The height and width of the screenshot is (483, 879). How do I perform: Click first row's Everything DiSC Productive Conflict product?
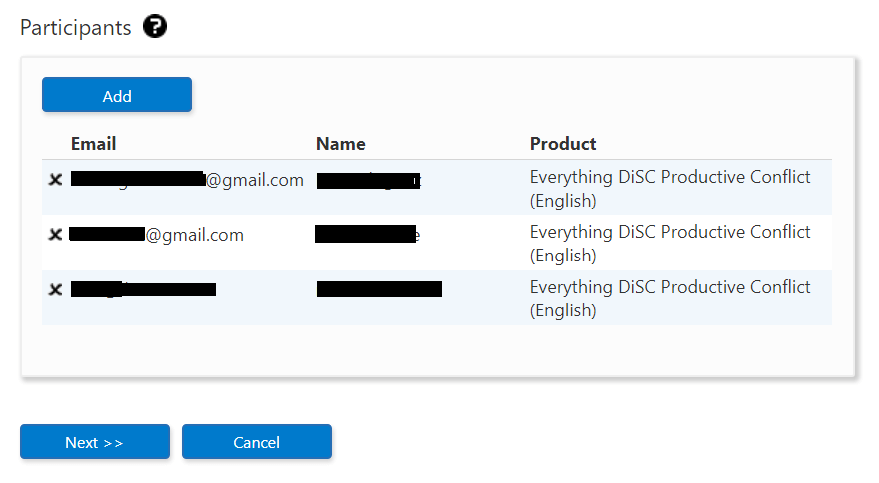[x=670, y=188]
